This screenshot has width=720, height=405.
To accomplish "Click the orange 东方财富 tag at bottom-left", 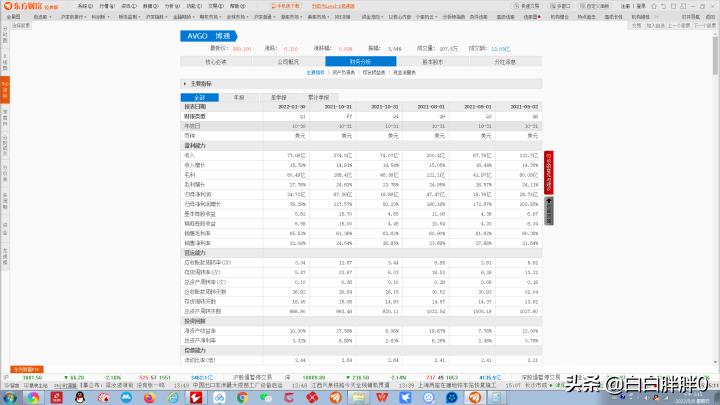I will [27, 369].
